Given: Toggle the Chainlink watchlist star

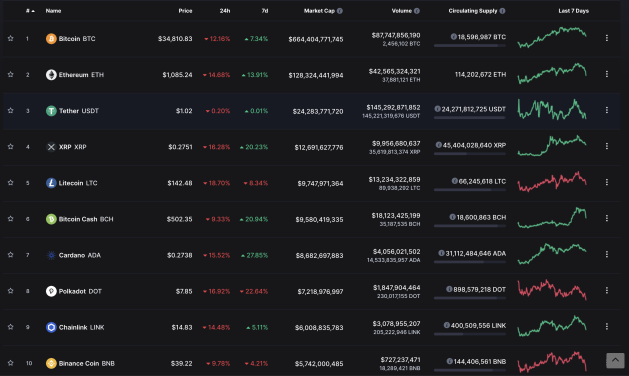Looking at the screenshot, I should (10, 327).
